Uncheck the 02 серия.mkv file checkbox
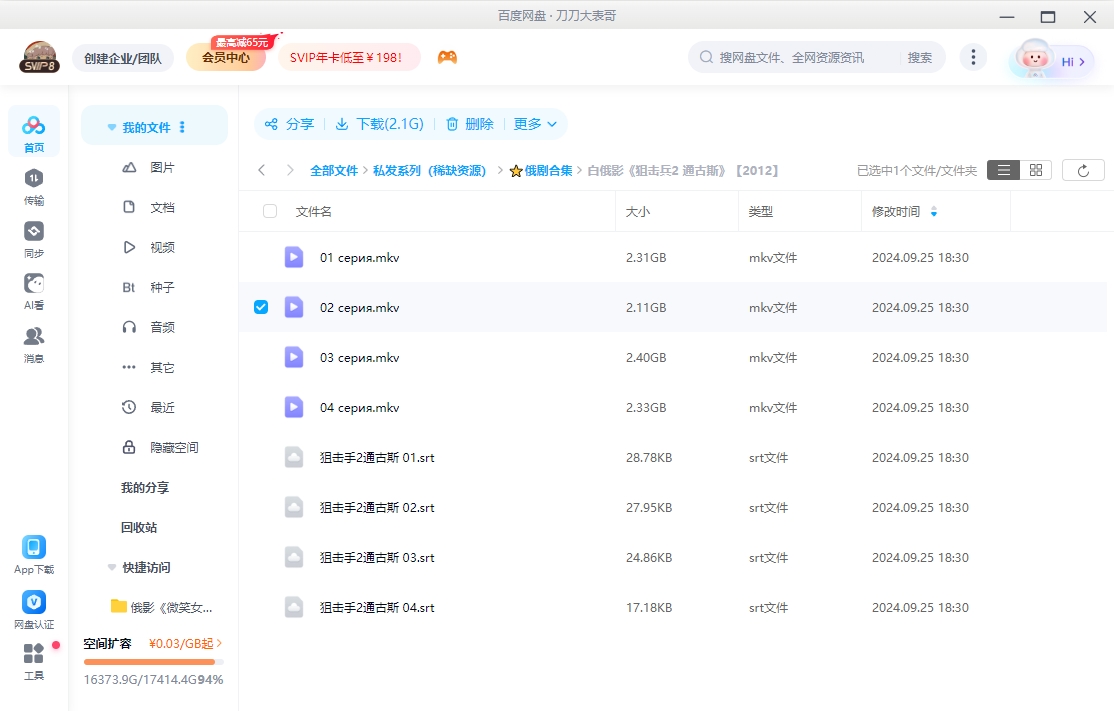 (x=260, y=307)
